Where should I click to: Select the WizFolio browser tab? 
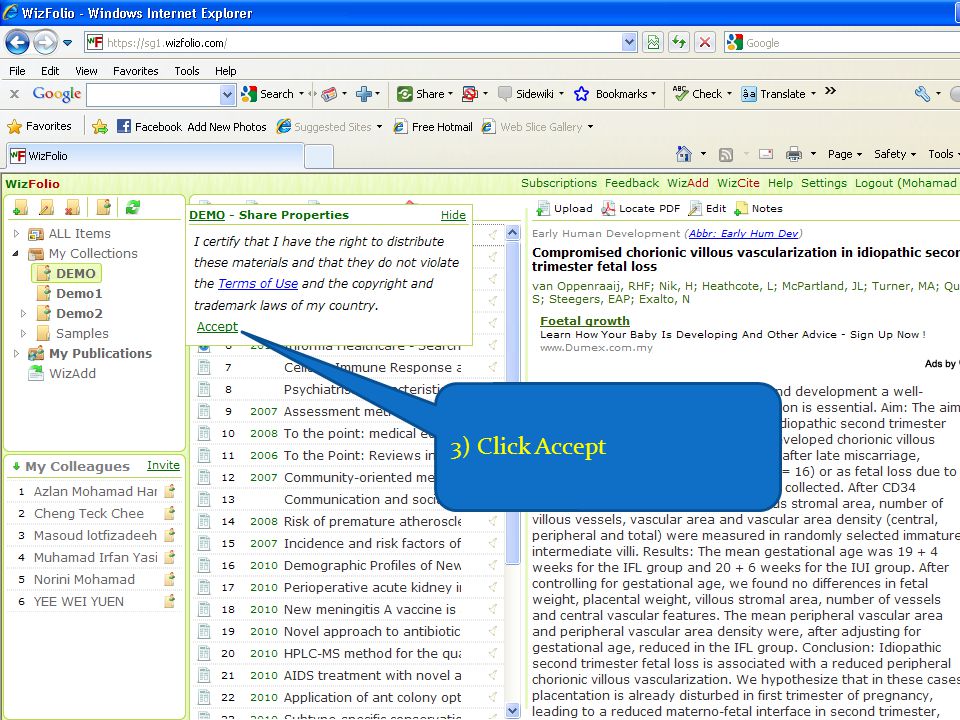pos(156,156)
